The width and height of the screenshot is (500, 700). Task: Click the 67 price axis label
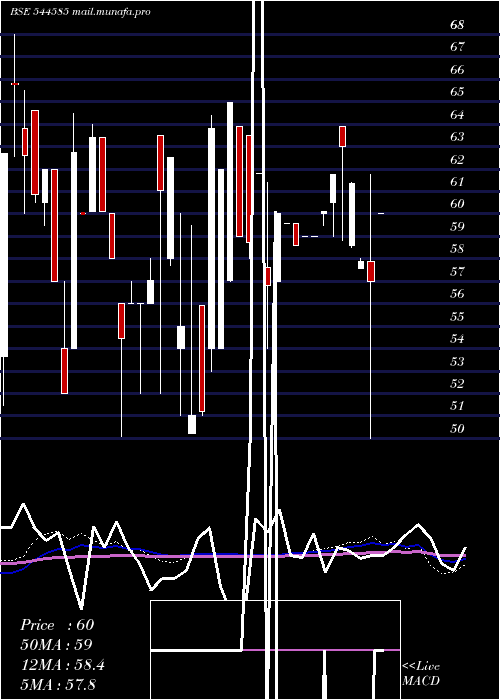coord(457,47)
